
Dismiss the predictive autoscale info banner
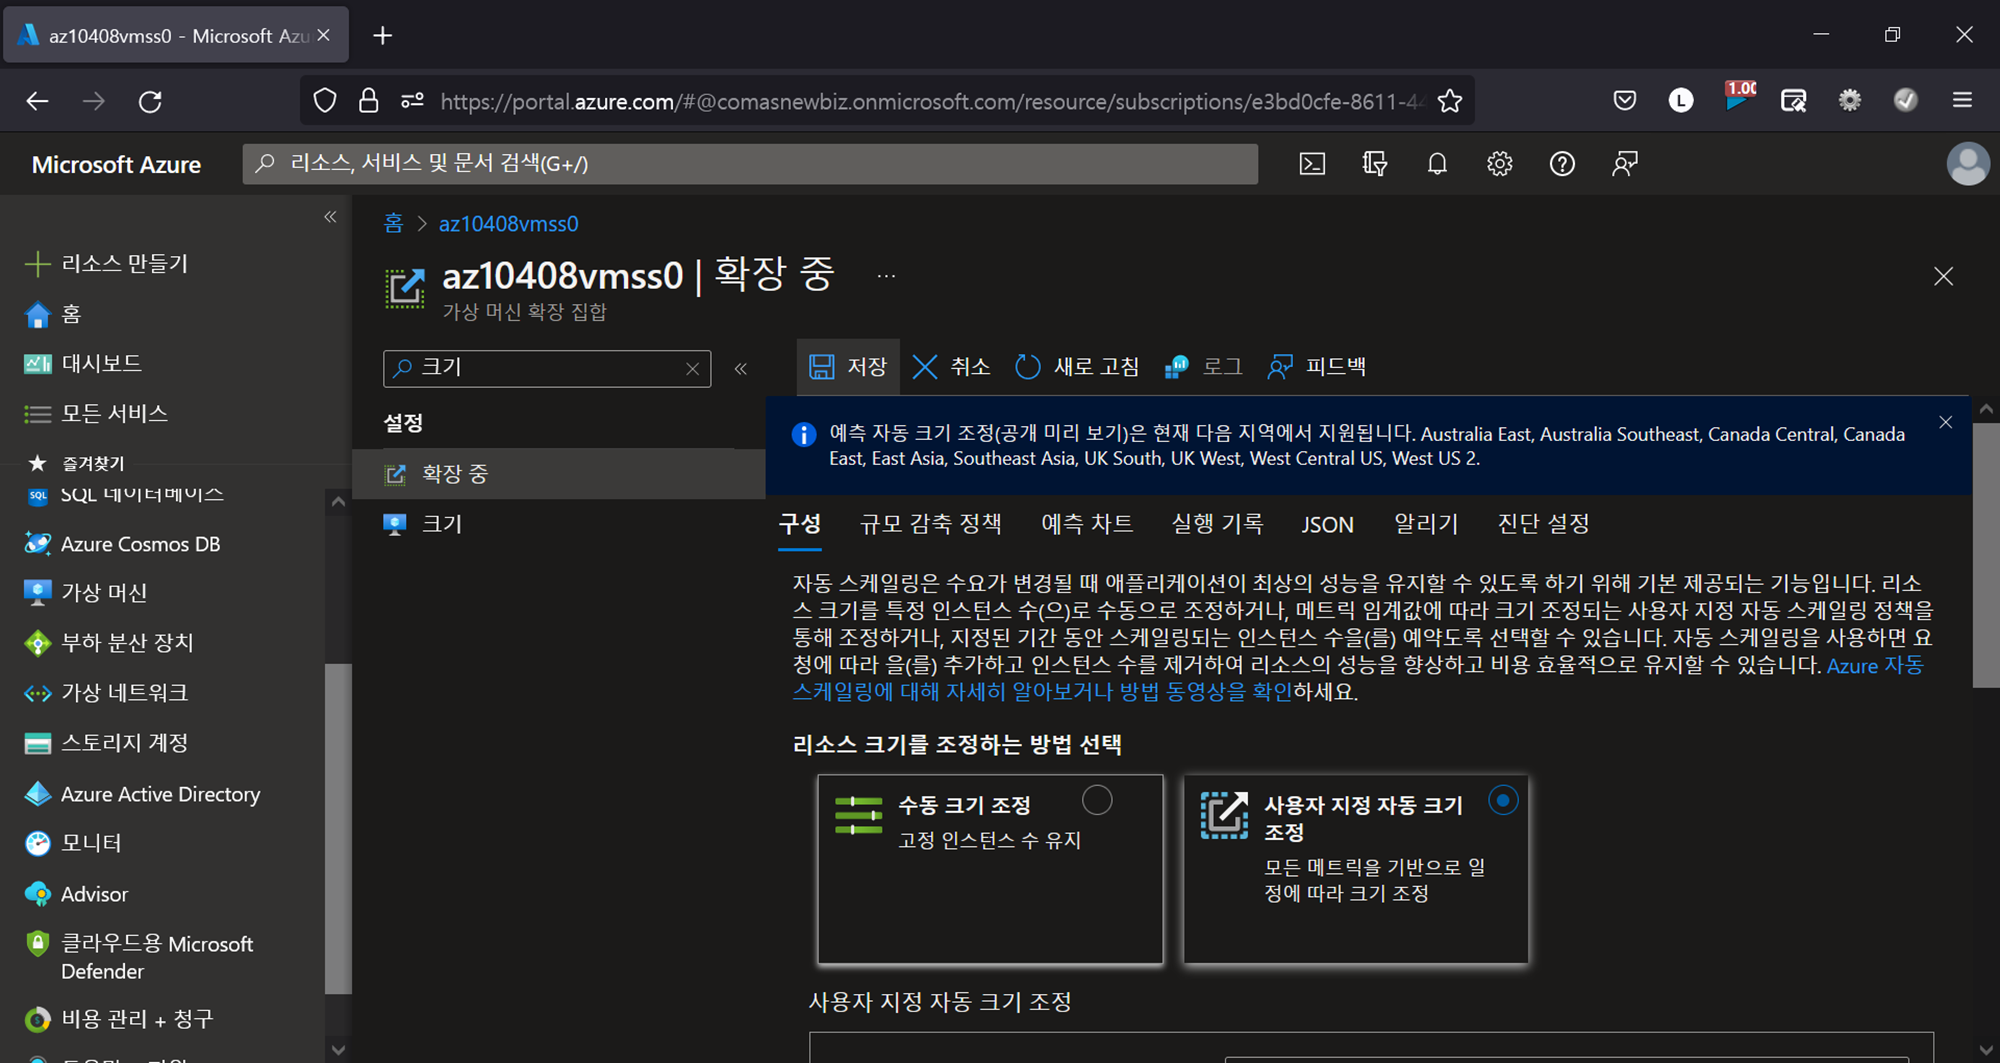pyautogui.click(x=1945, y=422)
